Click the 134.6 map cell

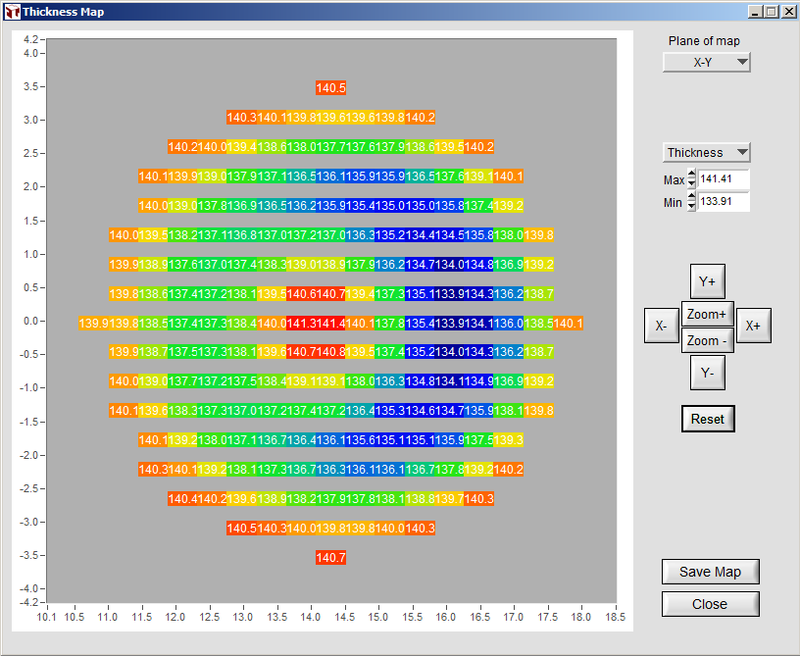[419, 411]
